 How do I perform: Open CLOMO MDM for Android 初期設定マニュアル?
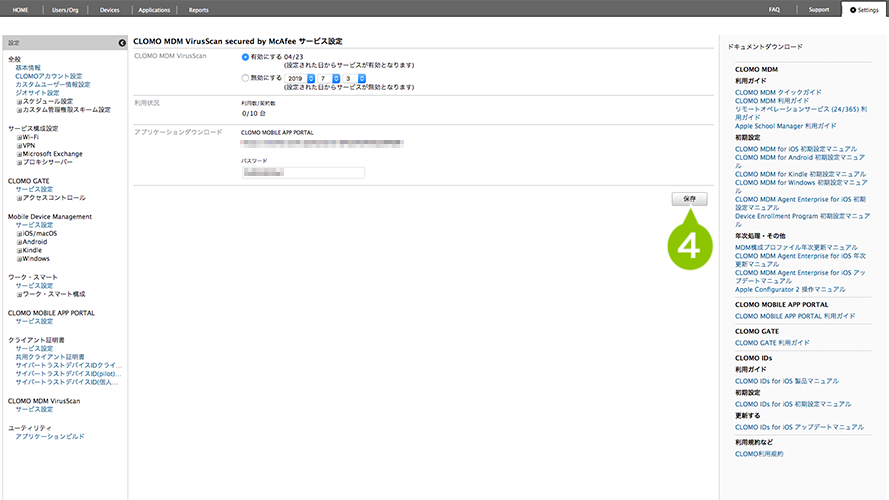tap(800, 161)
